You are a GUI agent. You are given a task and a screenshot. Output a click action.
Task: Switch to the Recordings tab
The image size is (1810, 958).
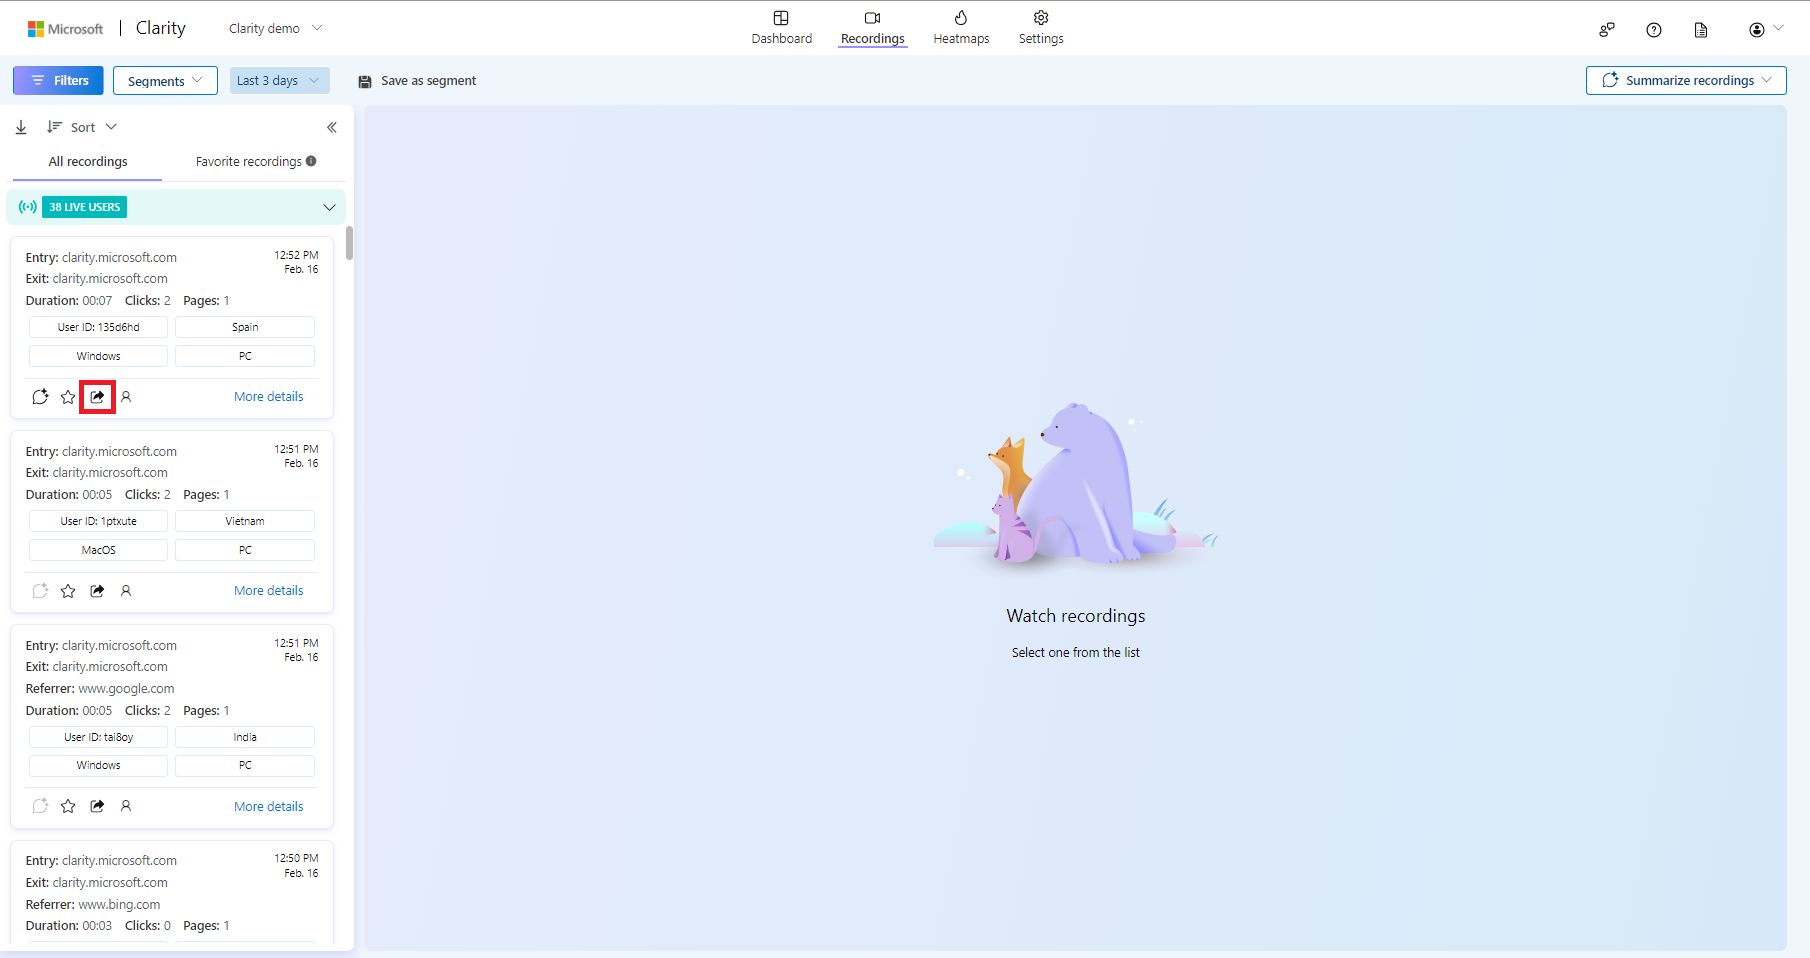coord(872,28)
